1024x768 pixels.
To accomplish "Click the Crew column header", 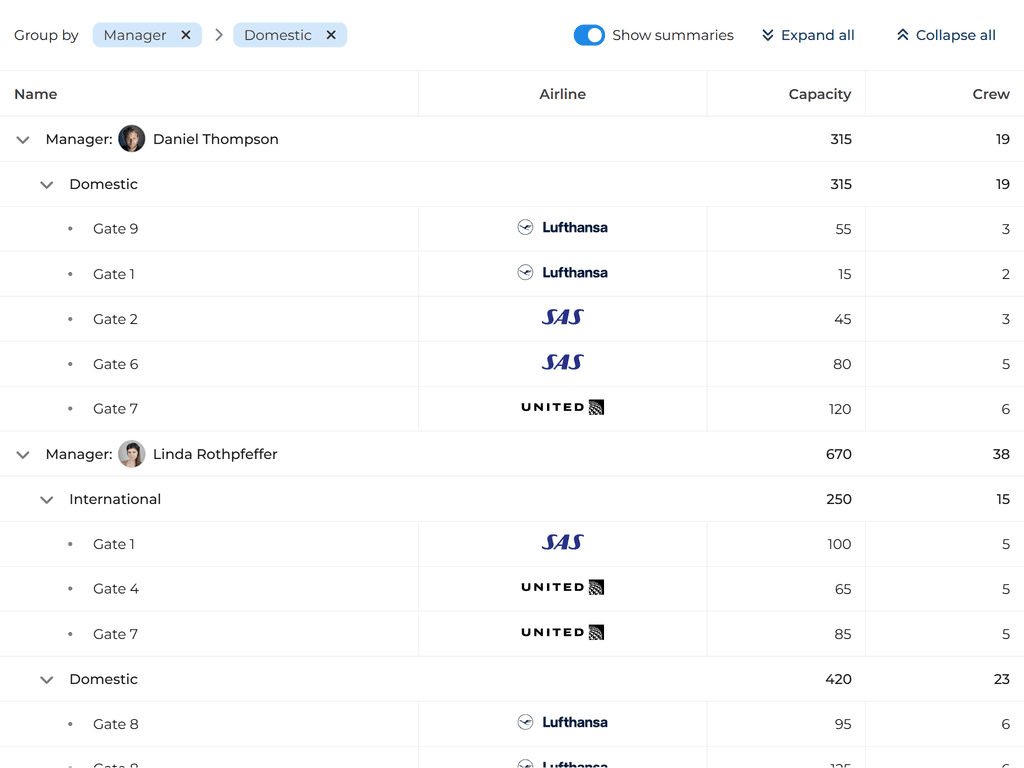I will [x=990, y=94].
